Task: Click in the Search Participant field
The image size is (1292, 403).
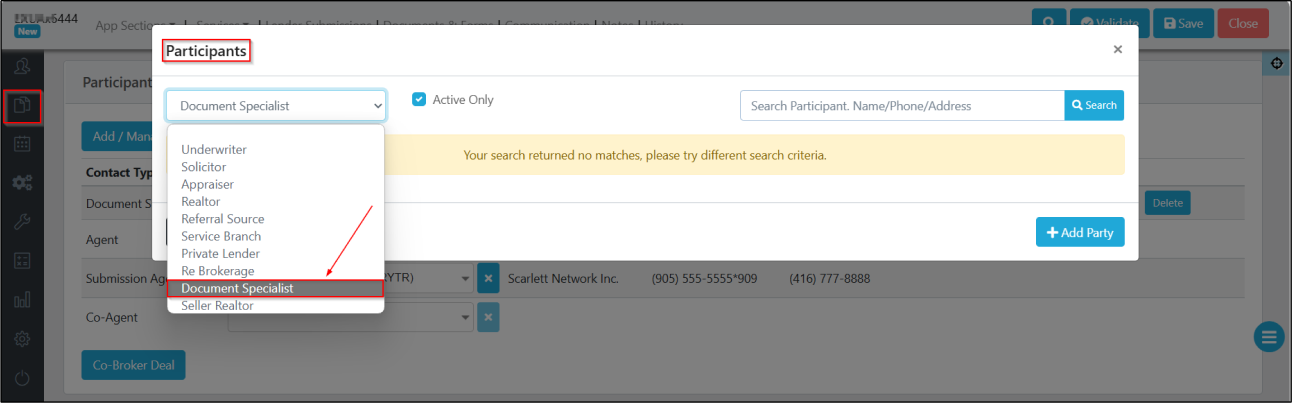Action: pos(902,106)
